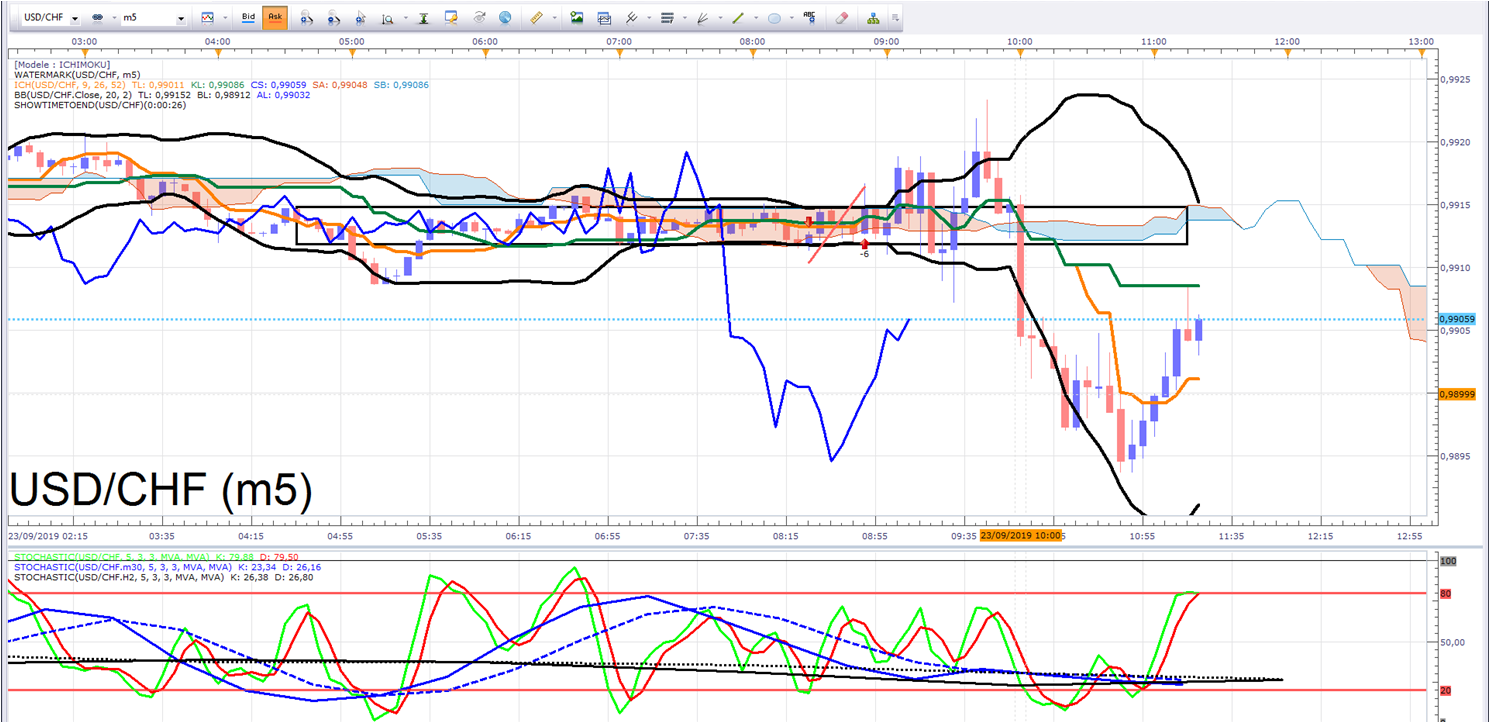
Task: Expand the horizontal lines dropdown arrow
Action: (685, 18)
